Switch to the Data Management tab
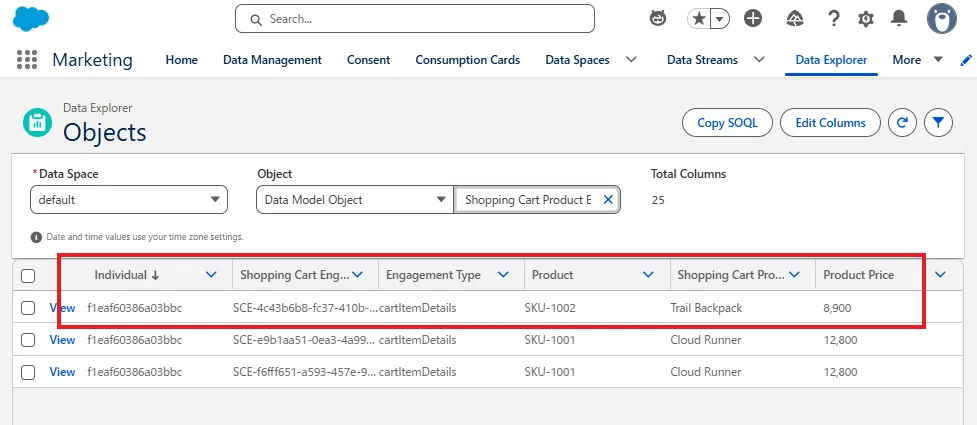This screenshot has height=425, width=977. tap(272, 60)
